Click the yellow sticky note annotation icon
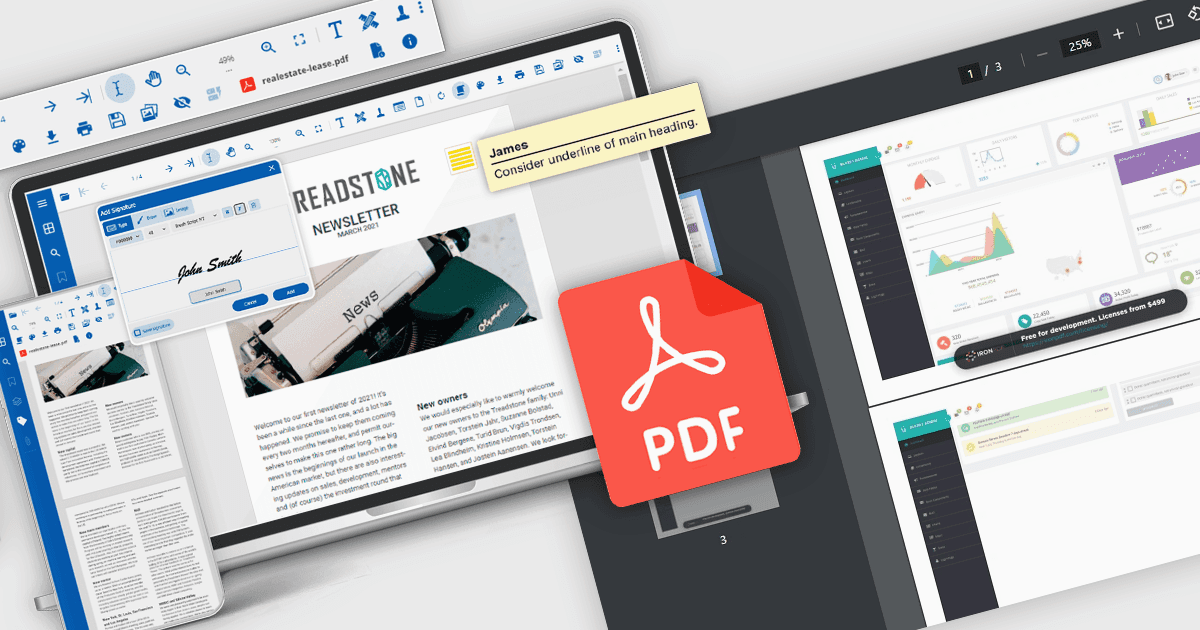 [x=460, y=157]
